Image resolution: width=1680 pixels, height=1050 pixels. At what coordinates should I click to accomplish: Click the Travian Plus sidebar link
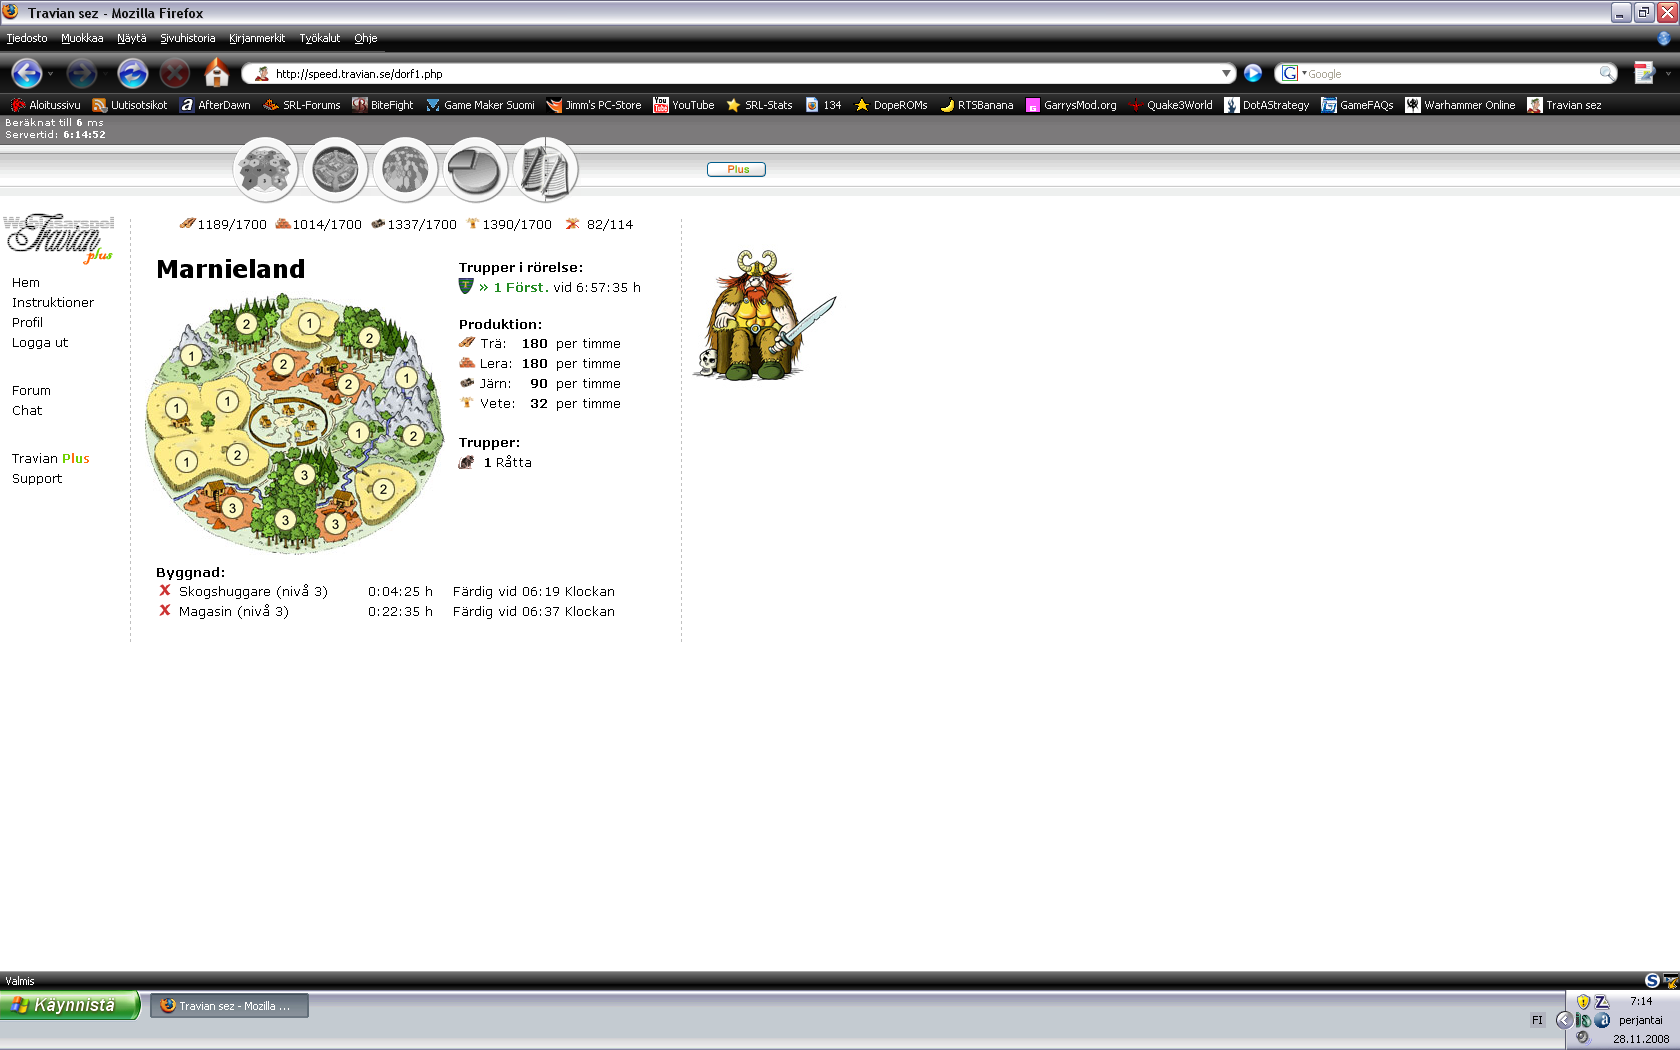51,459
